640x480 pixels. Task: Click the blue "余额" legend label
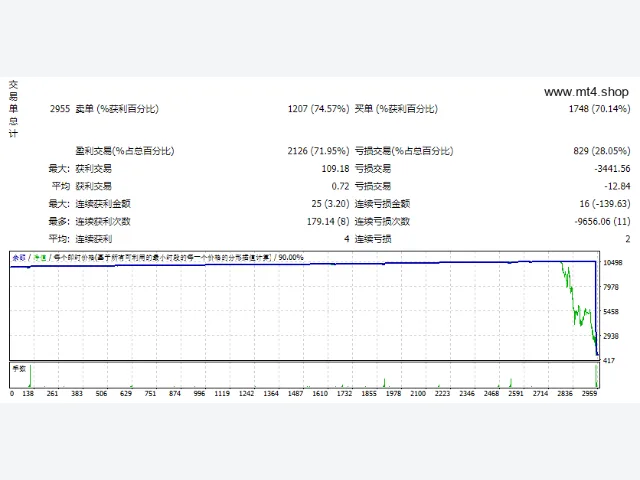pos(19,258)
